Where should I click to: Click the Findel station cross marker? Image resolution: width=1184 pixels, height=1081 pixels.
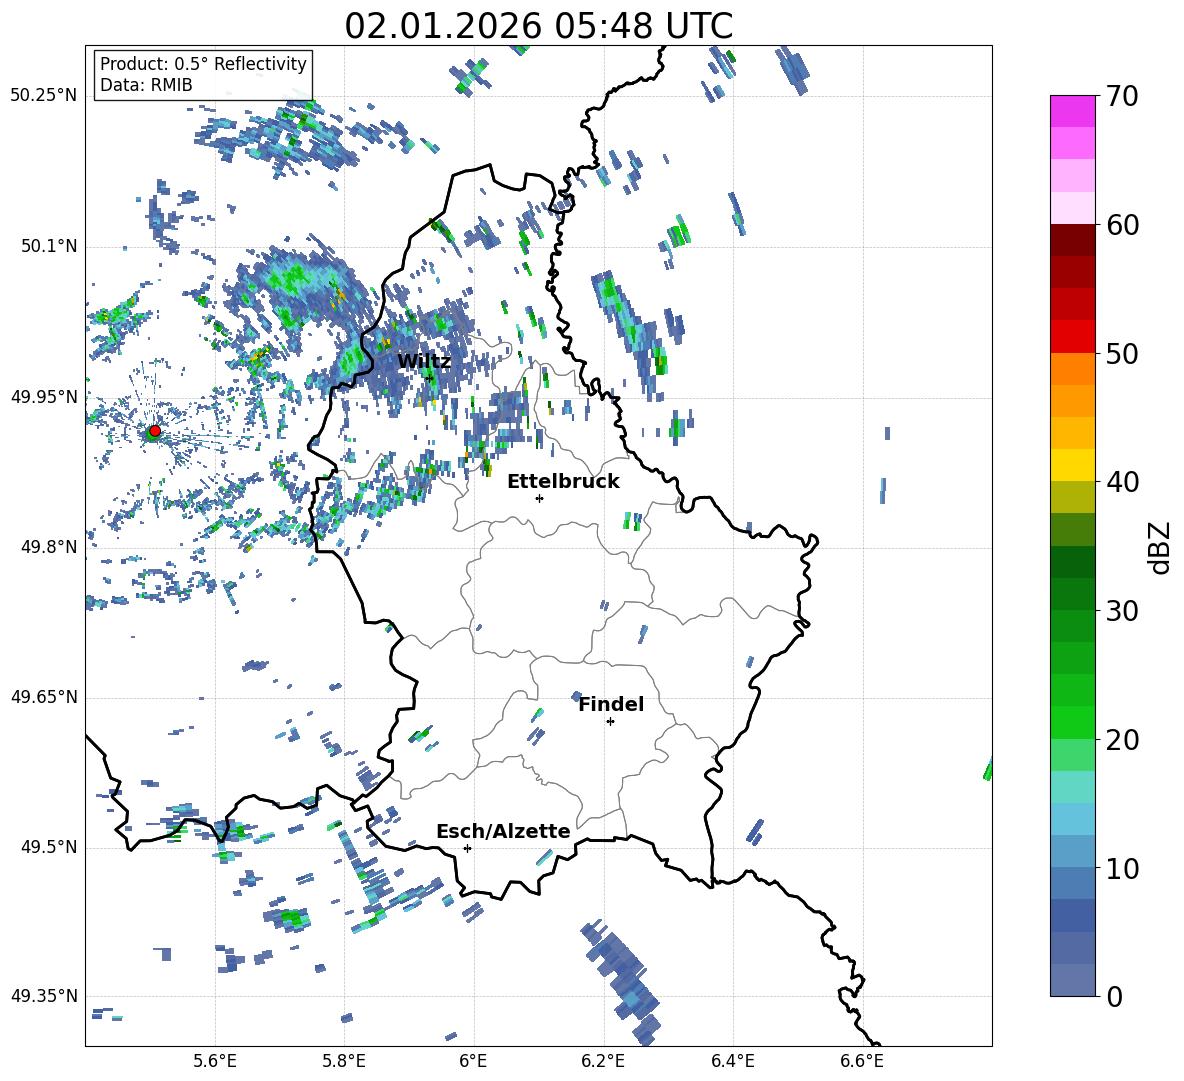coord(610,722)
